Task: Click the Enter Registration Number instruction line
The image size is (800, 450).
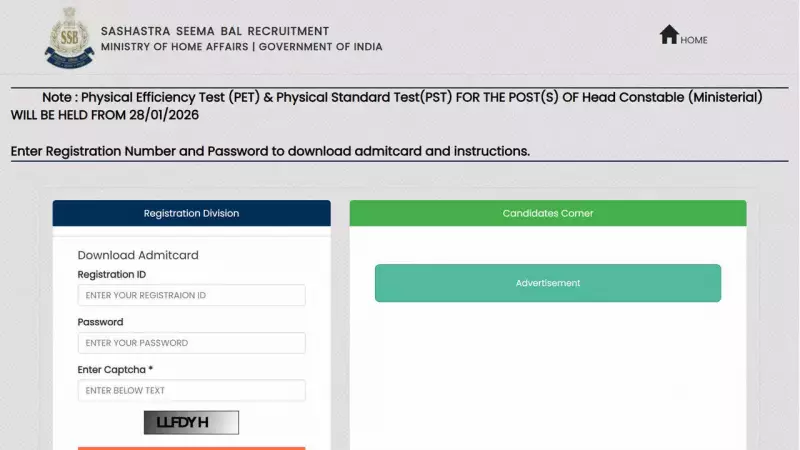Action: coord(270,151)
